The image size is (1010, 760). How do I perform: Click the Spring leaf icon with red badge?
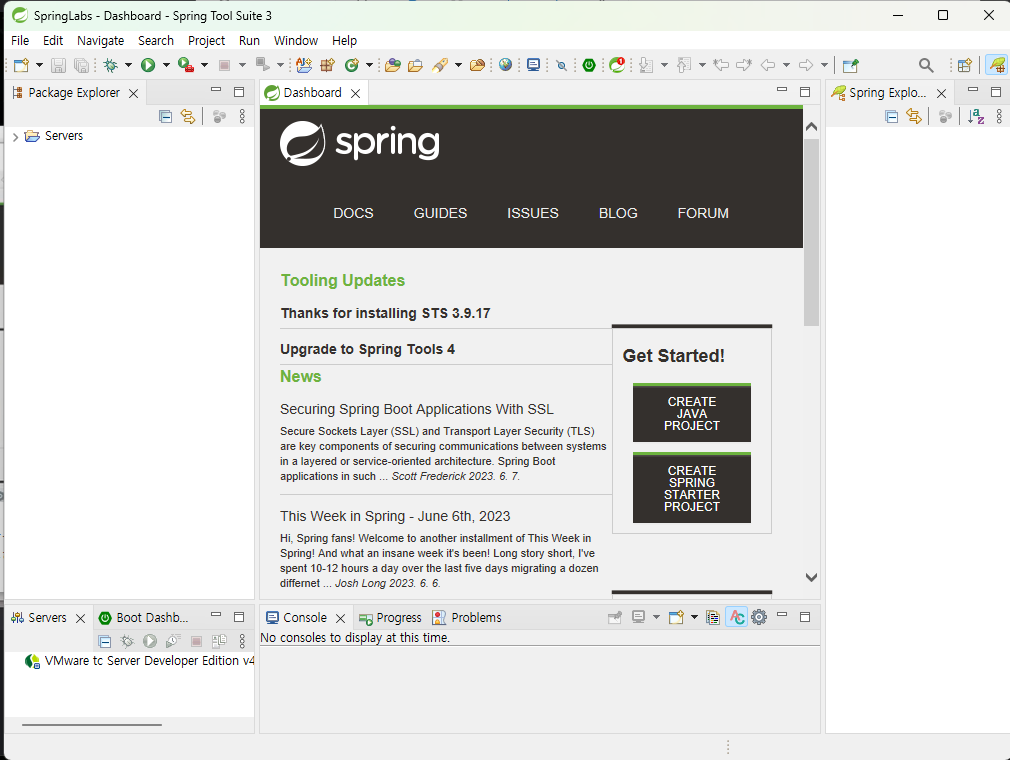pos(617,65)
